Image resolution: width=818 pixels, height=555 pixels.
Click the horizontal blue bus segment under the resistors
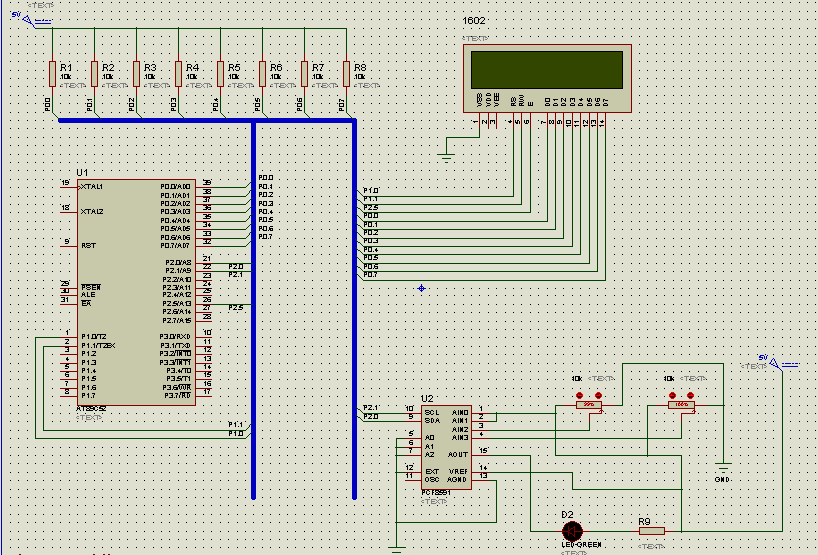click(207, 120)
